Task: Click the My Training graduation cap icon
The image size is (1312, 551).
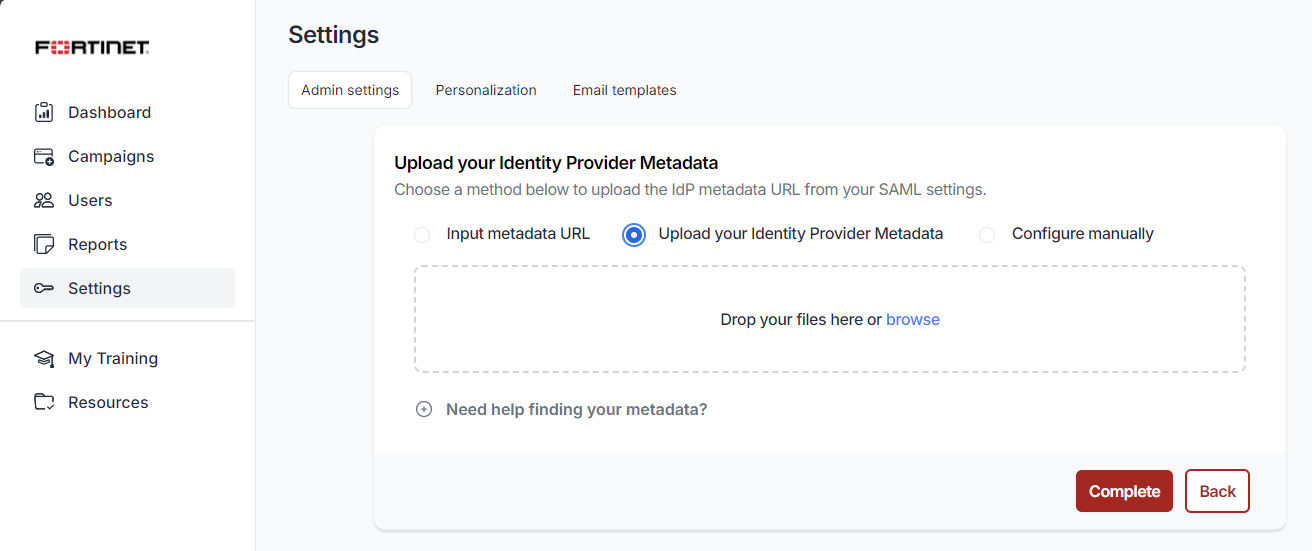Action: (x=44, y=358)
